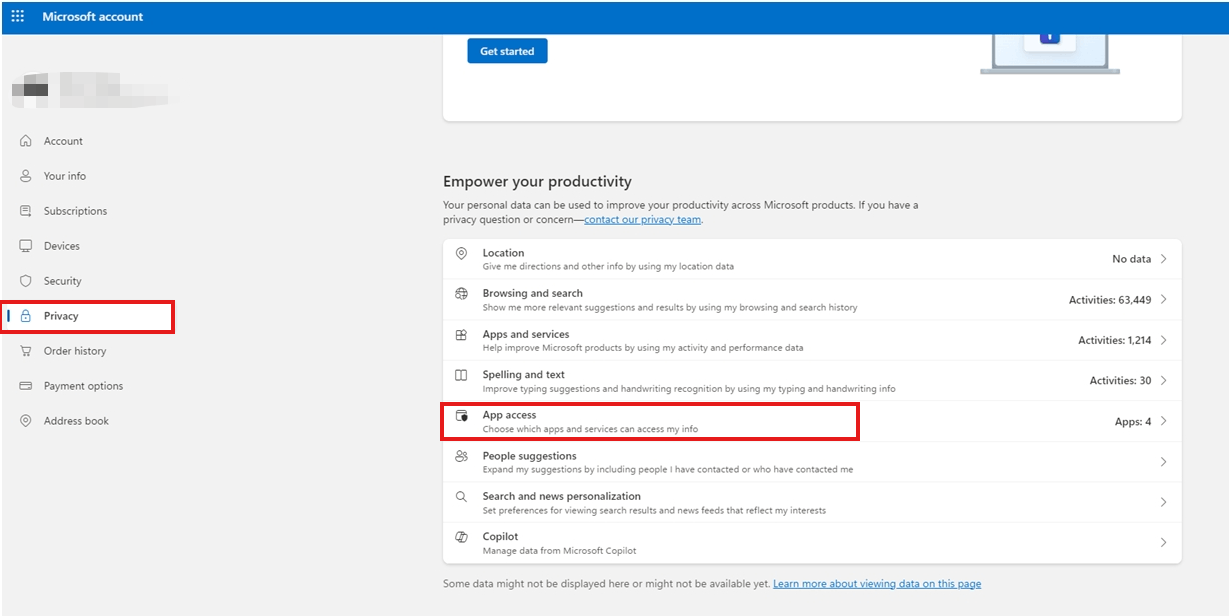Click the People suggestions icon
The image size is (1229, 616).
461,456
